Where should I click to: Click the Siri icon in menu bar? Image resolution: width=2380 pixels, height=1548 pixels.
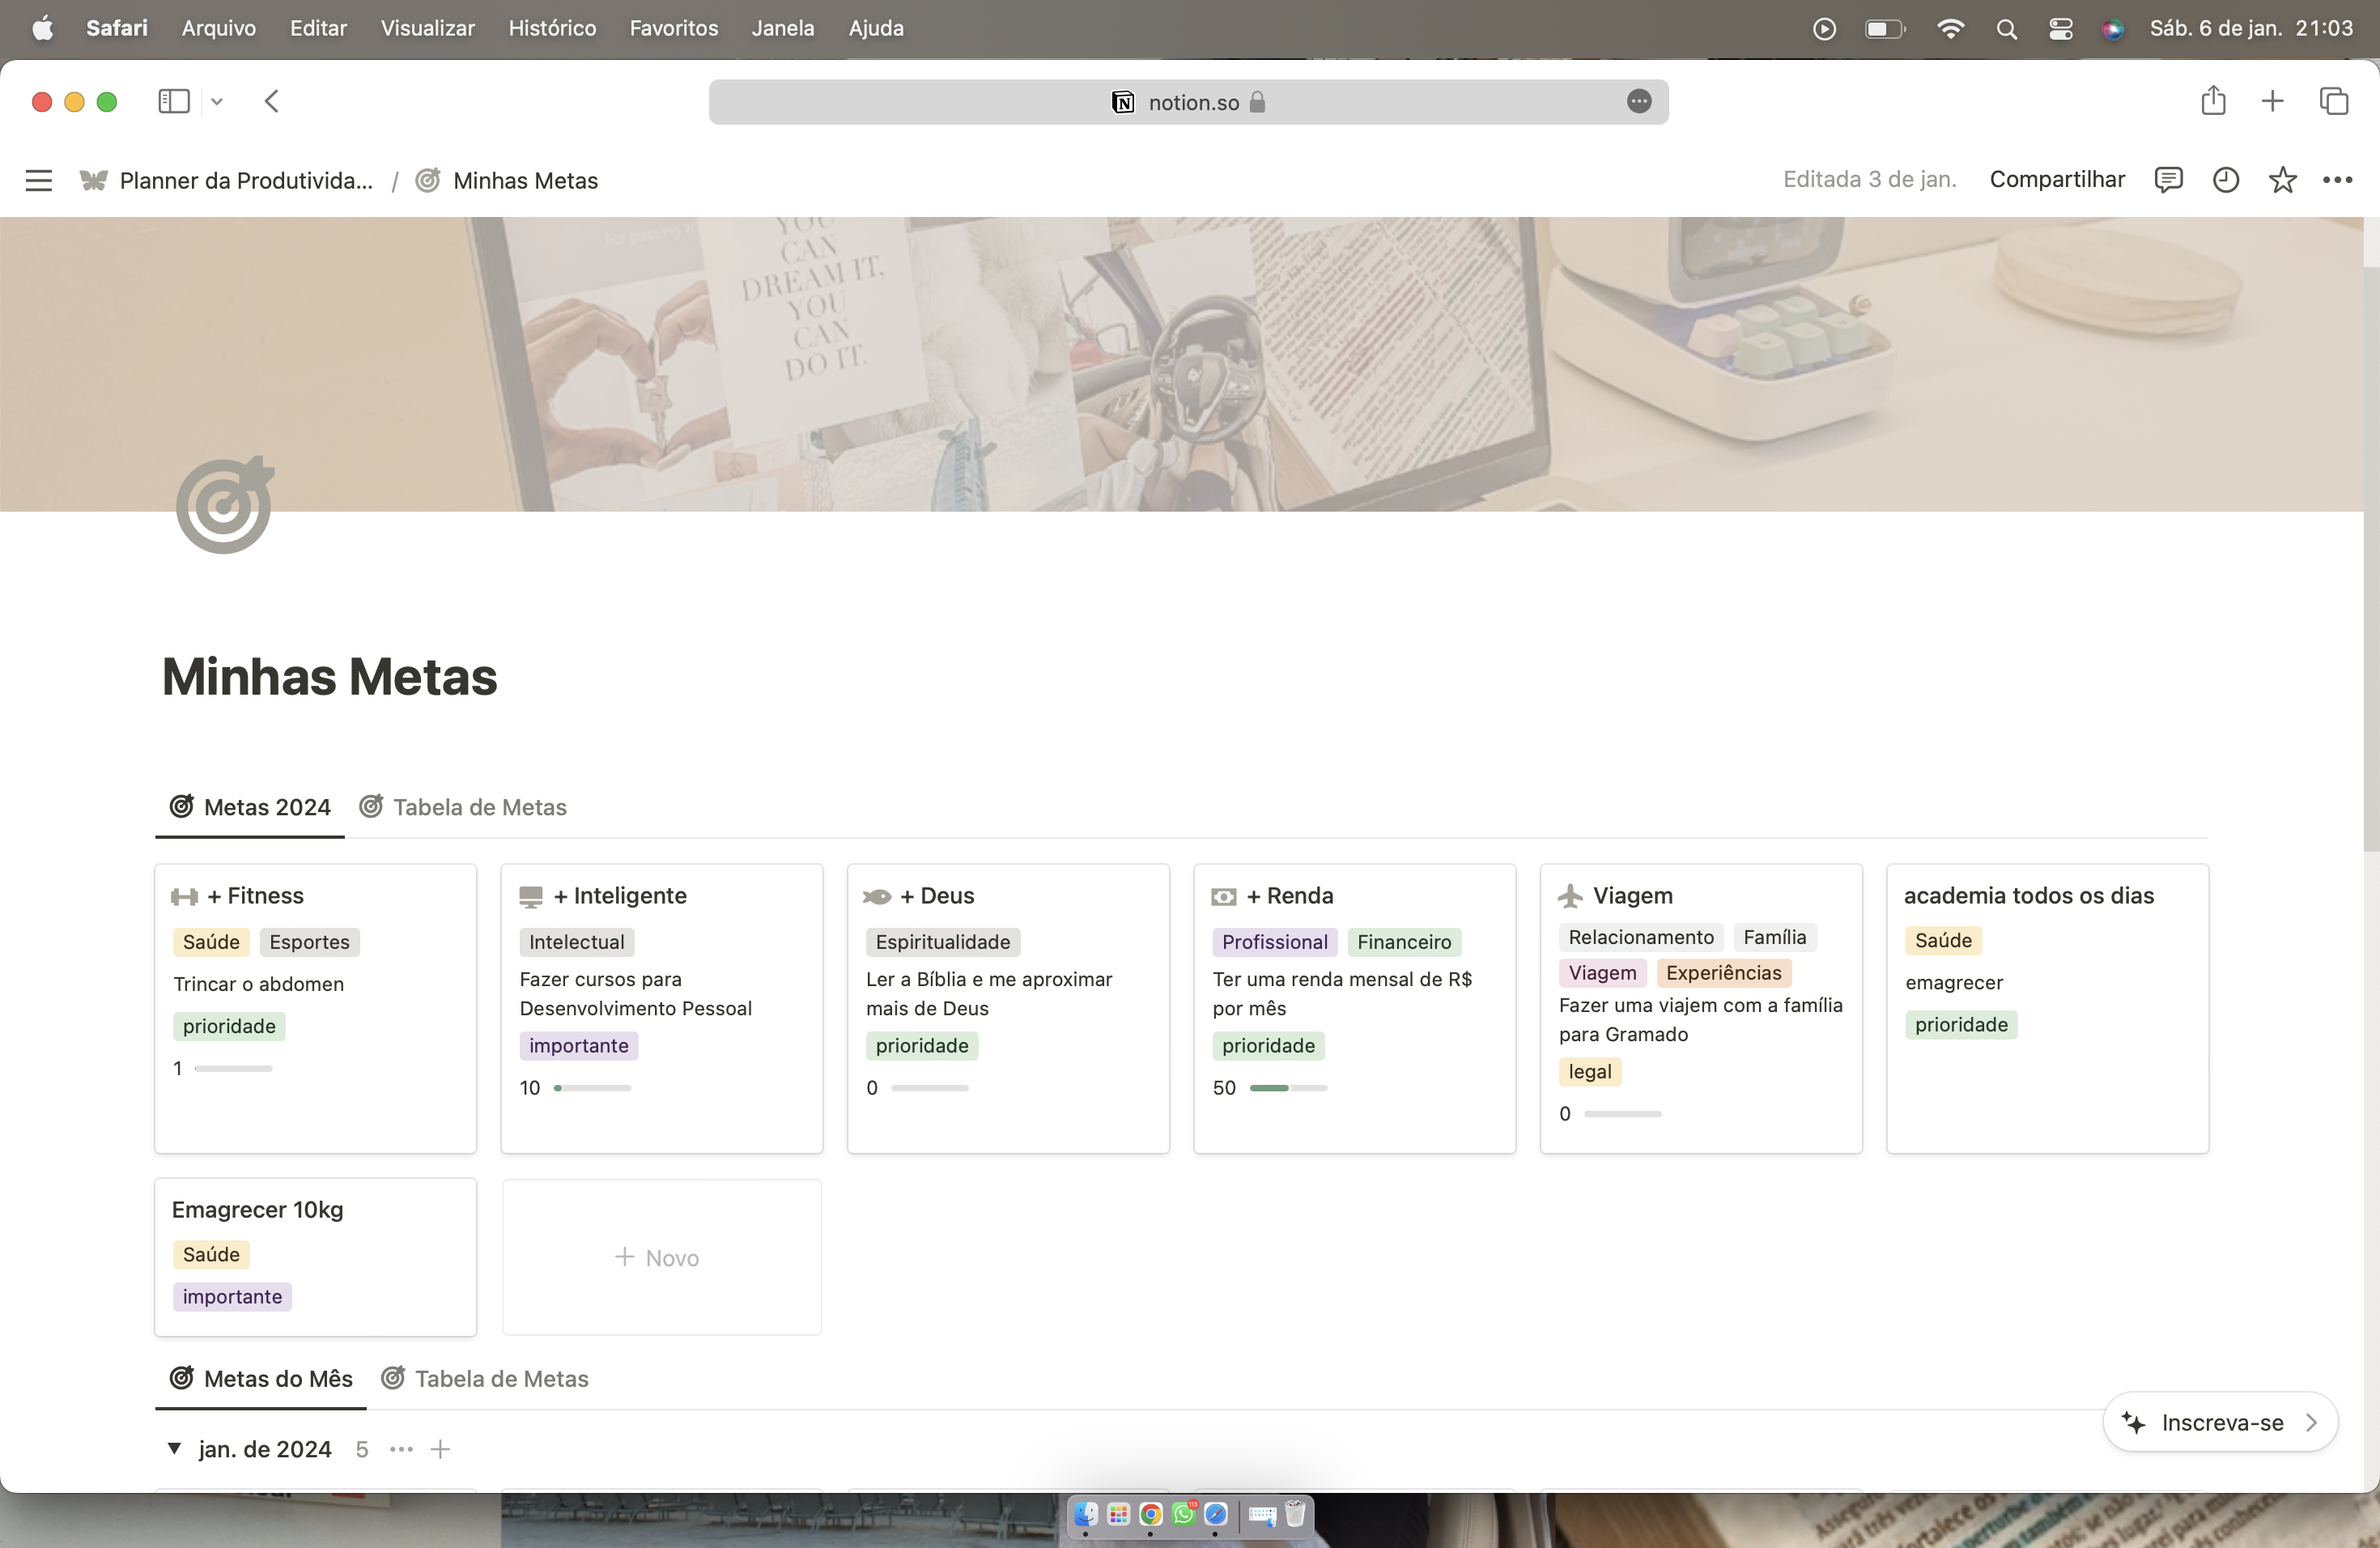(2112, 29)
